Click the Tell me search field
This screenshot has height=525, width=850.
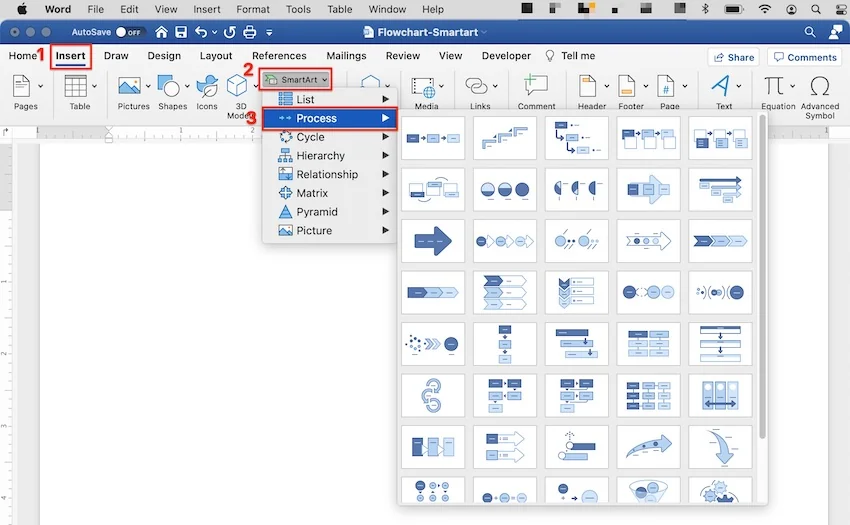click(x=571, y=55)
